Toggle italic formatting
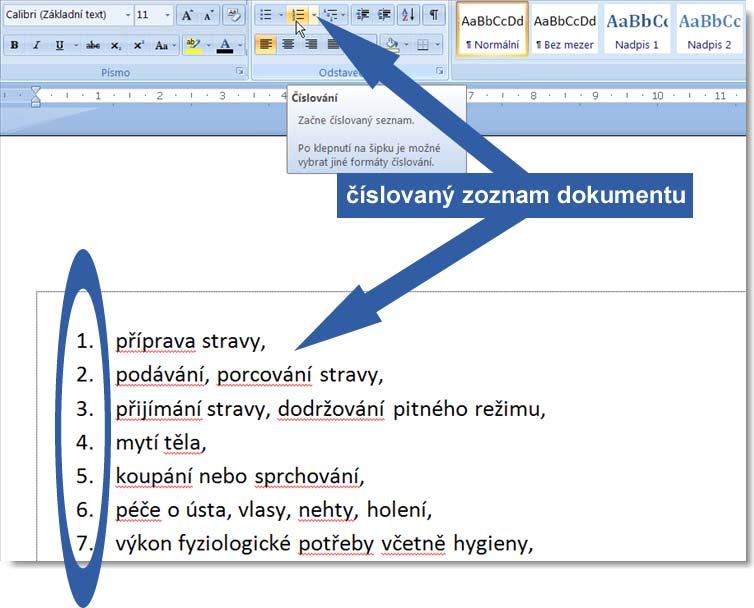 tap(37, 45)
